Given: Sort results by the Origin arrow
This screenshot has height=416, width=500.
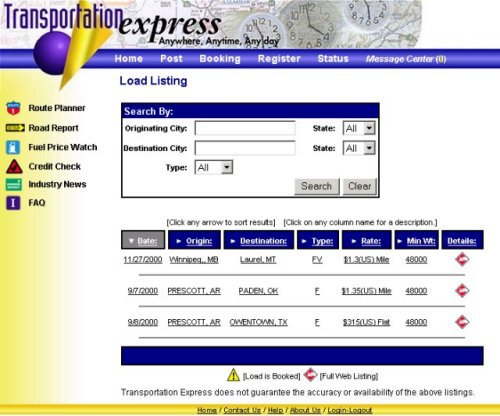Looking at the screenshot, I should tap(179, 241).
